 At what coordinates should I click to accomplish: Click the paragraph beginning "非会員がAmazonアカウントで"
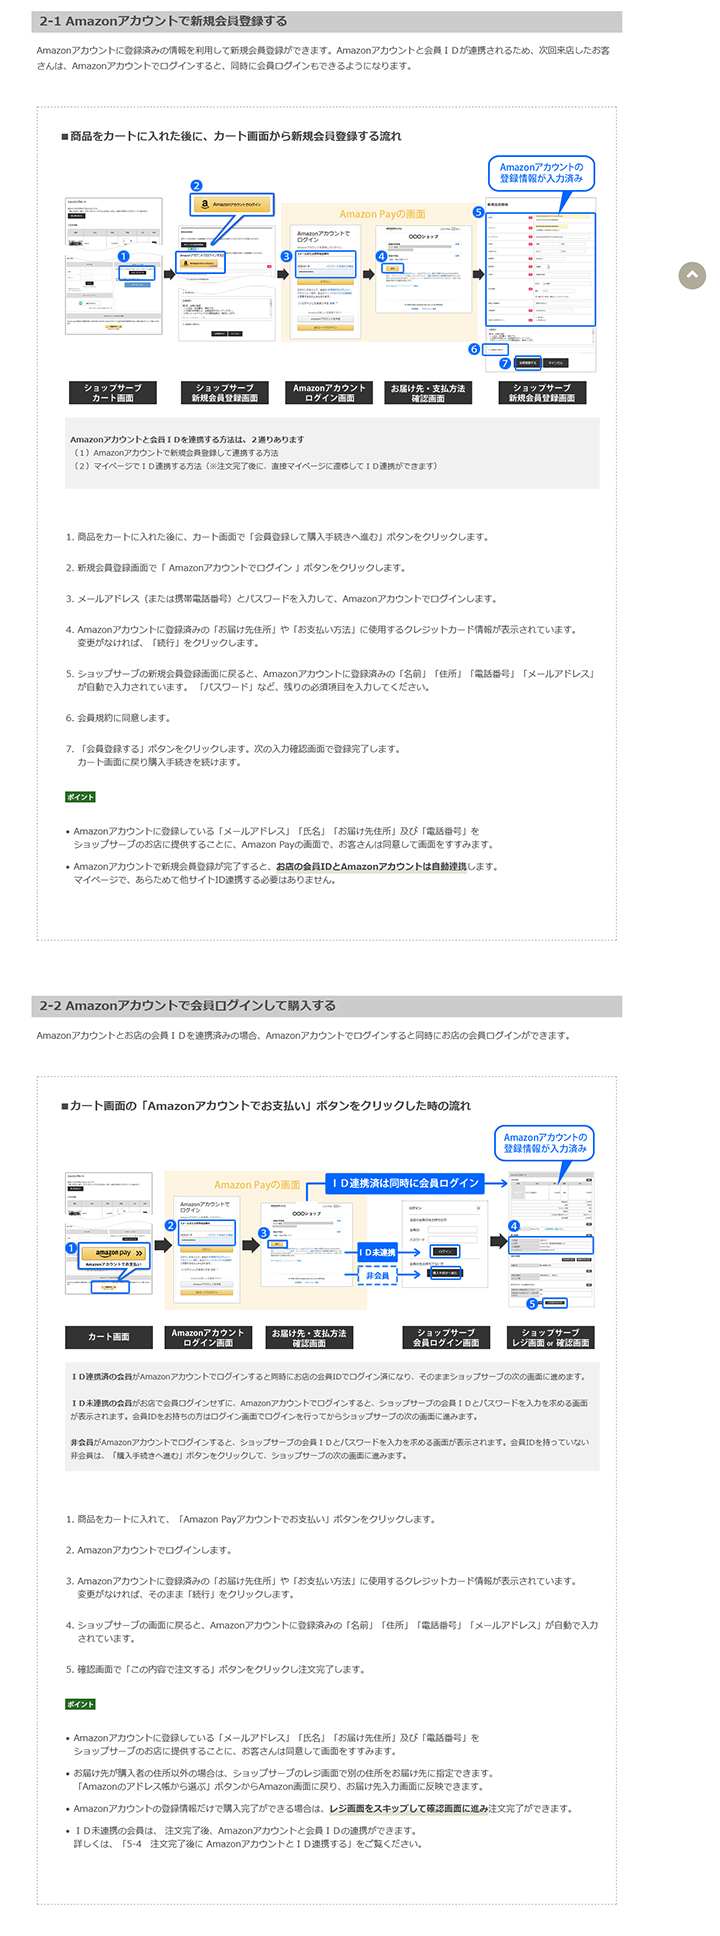point(329,1449)
